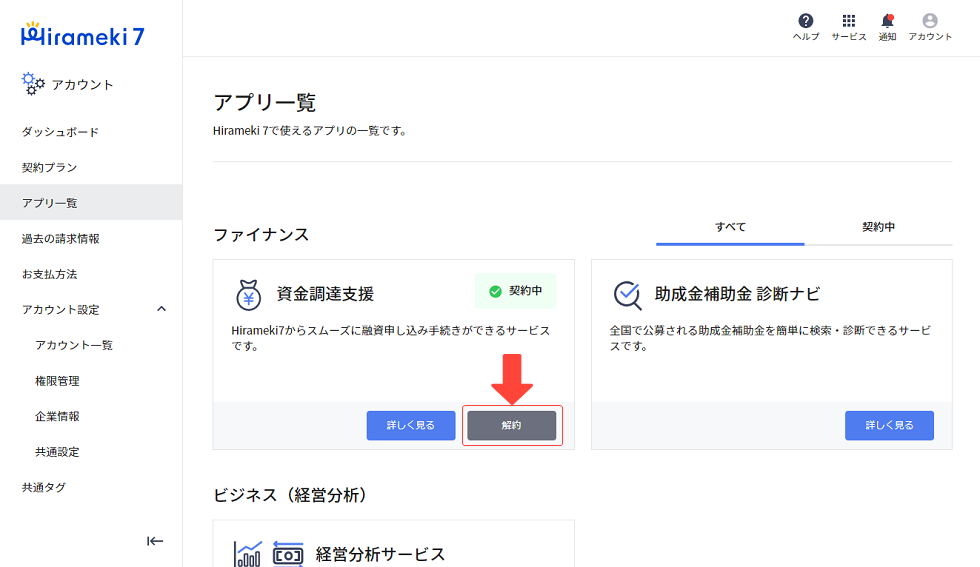This screenshot has width=980, height=567.
Task: Collapse the アカウント設定 chevron
Action: (x=161, y=309)
